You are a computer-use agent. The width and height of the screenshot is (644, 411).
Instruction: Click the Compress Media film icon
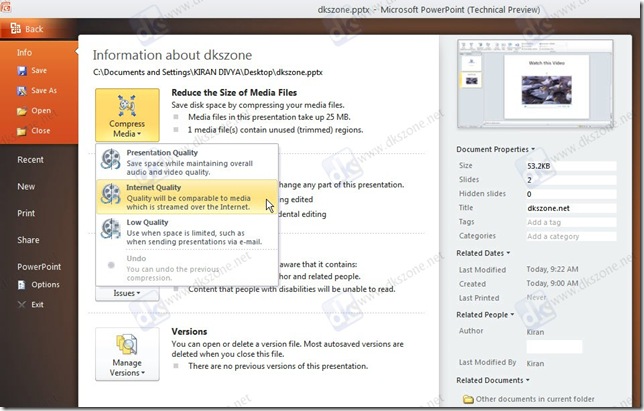(x=127, y=106)
